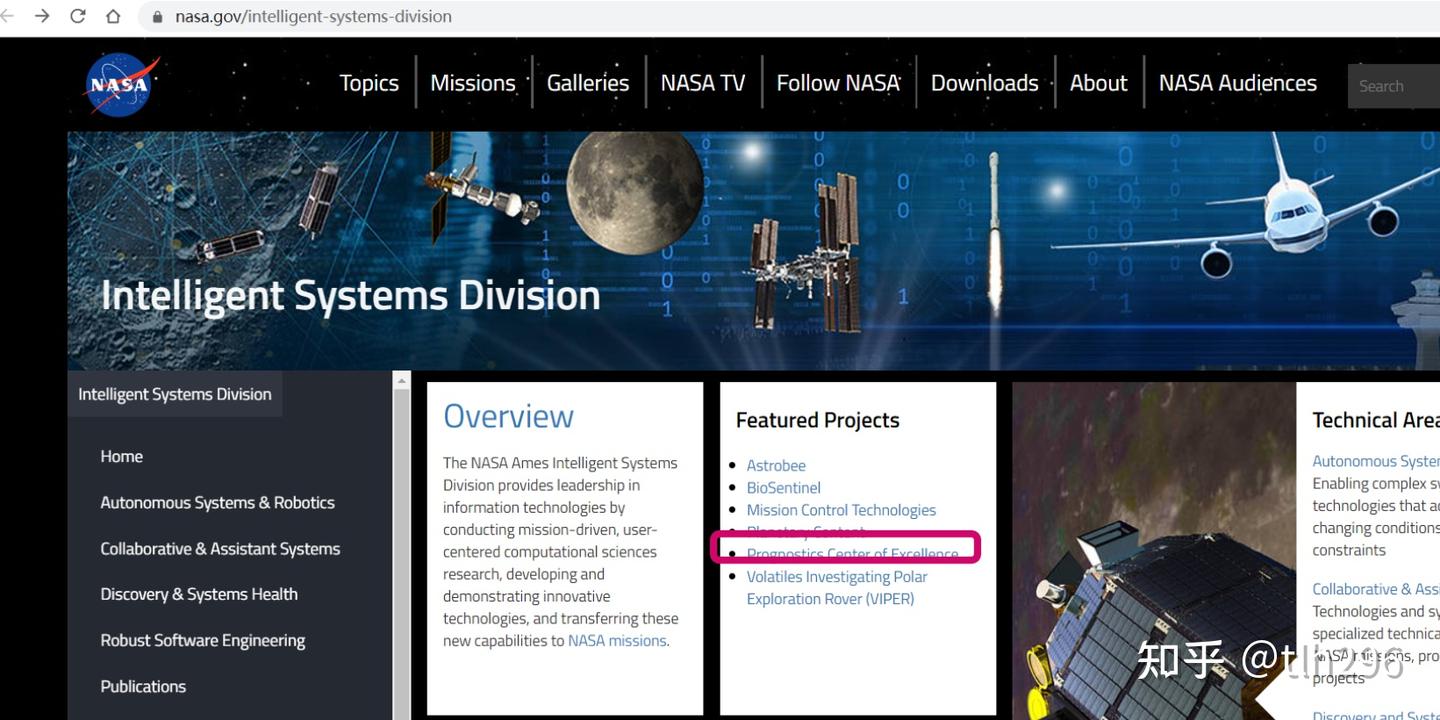Screen dimensions: 1440x720
Task: View site security lock info
Action: coord(157,17)
